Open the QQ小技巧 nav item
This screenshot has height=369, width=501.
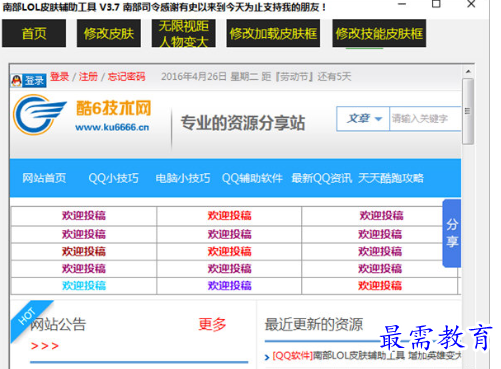click(x=113, y=178)
